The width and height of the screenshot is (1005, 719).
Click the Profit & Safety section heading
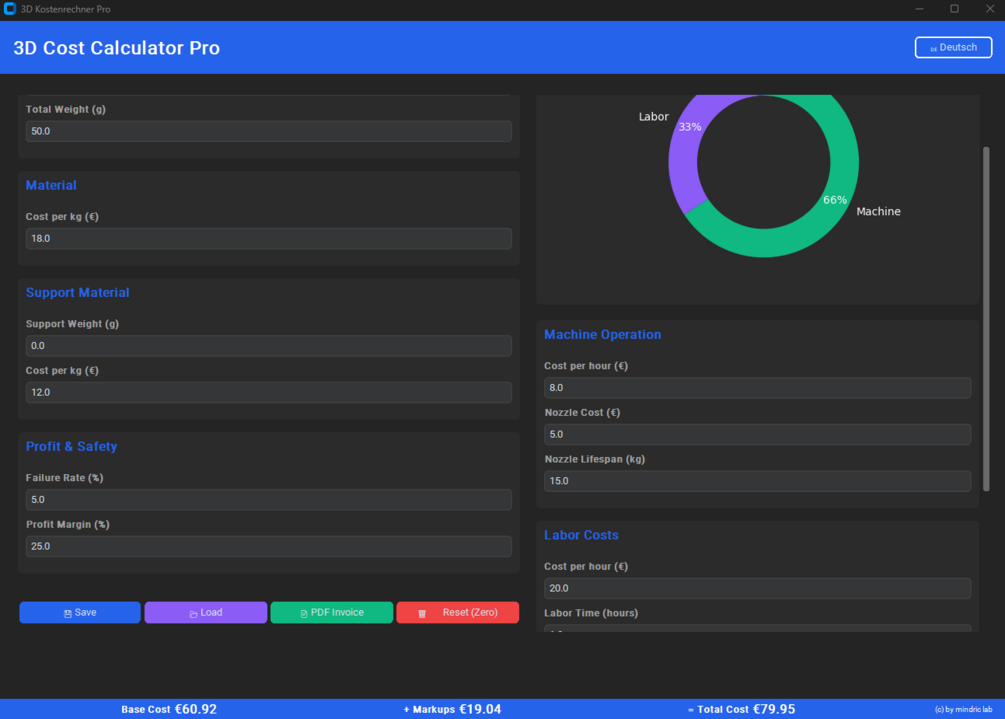coord(71,446)
